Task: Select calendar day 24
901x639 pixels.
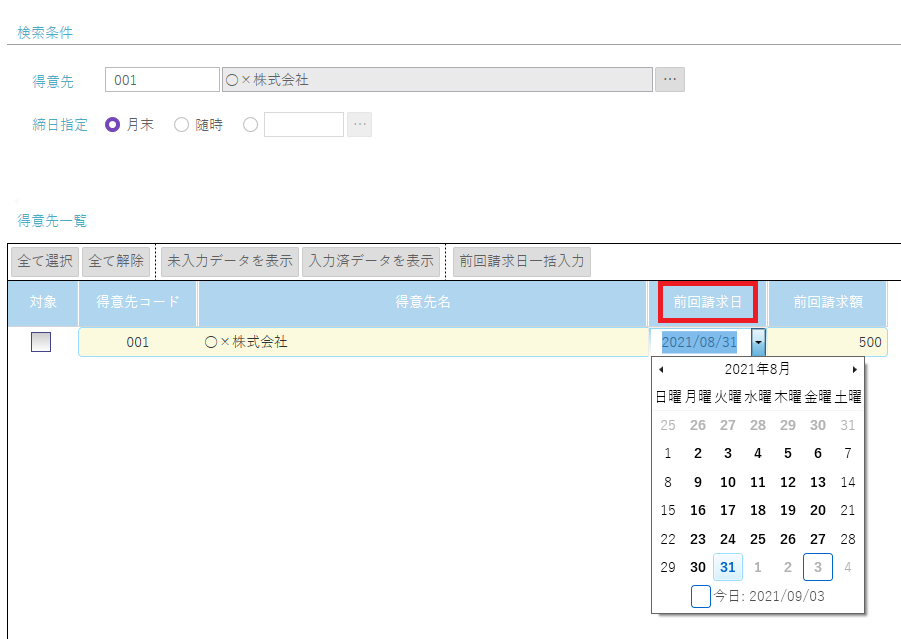Action: coord(728,539)
